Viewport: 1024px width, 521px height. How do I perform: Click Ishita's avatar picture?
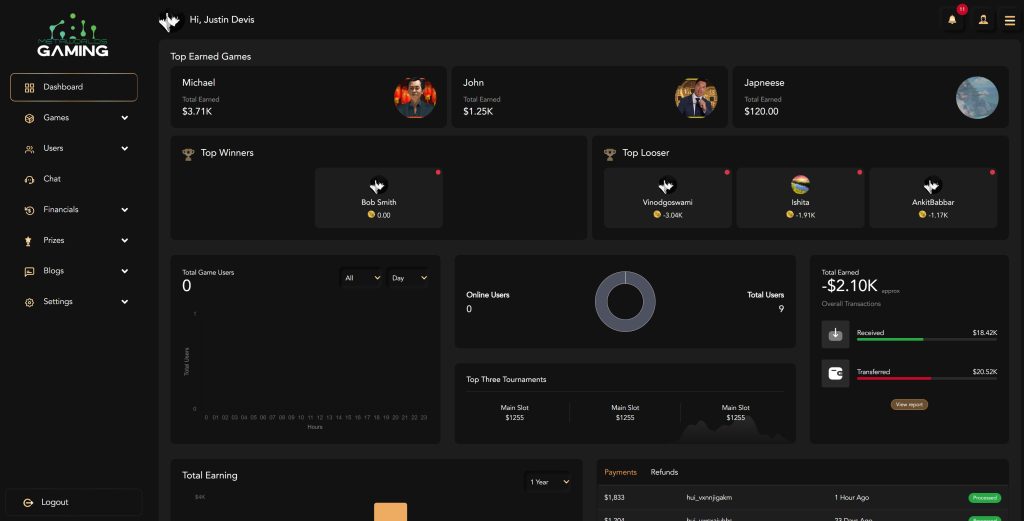800,185
